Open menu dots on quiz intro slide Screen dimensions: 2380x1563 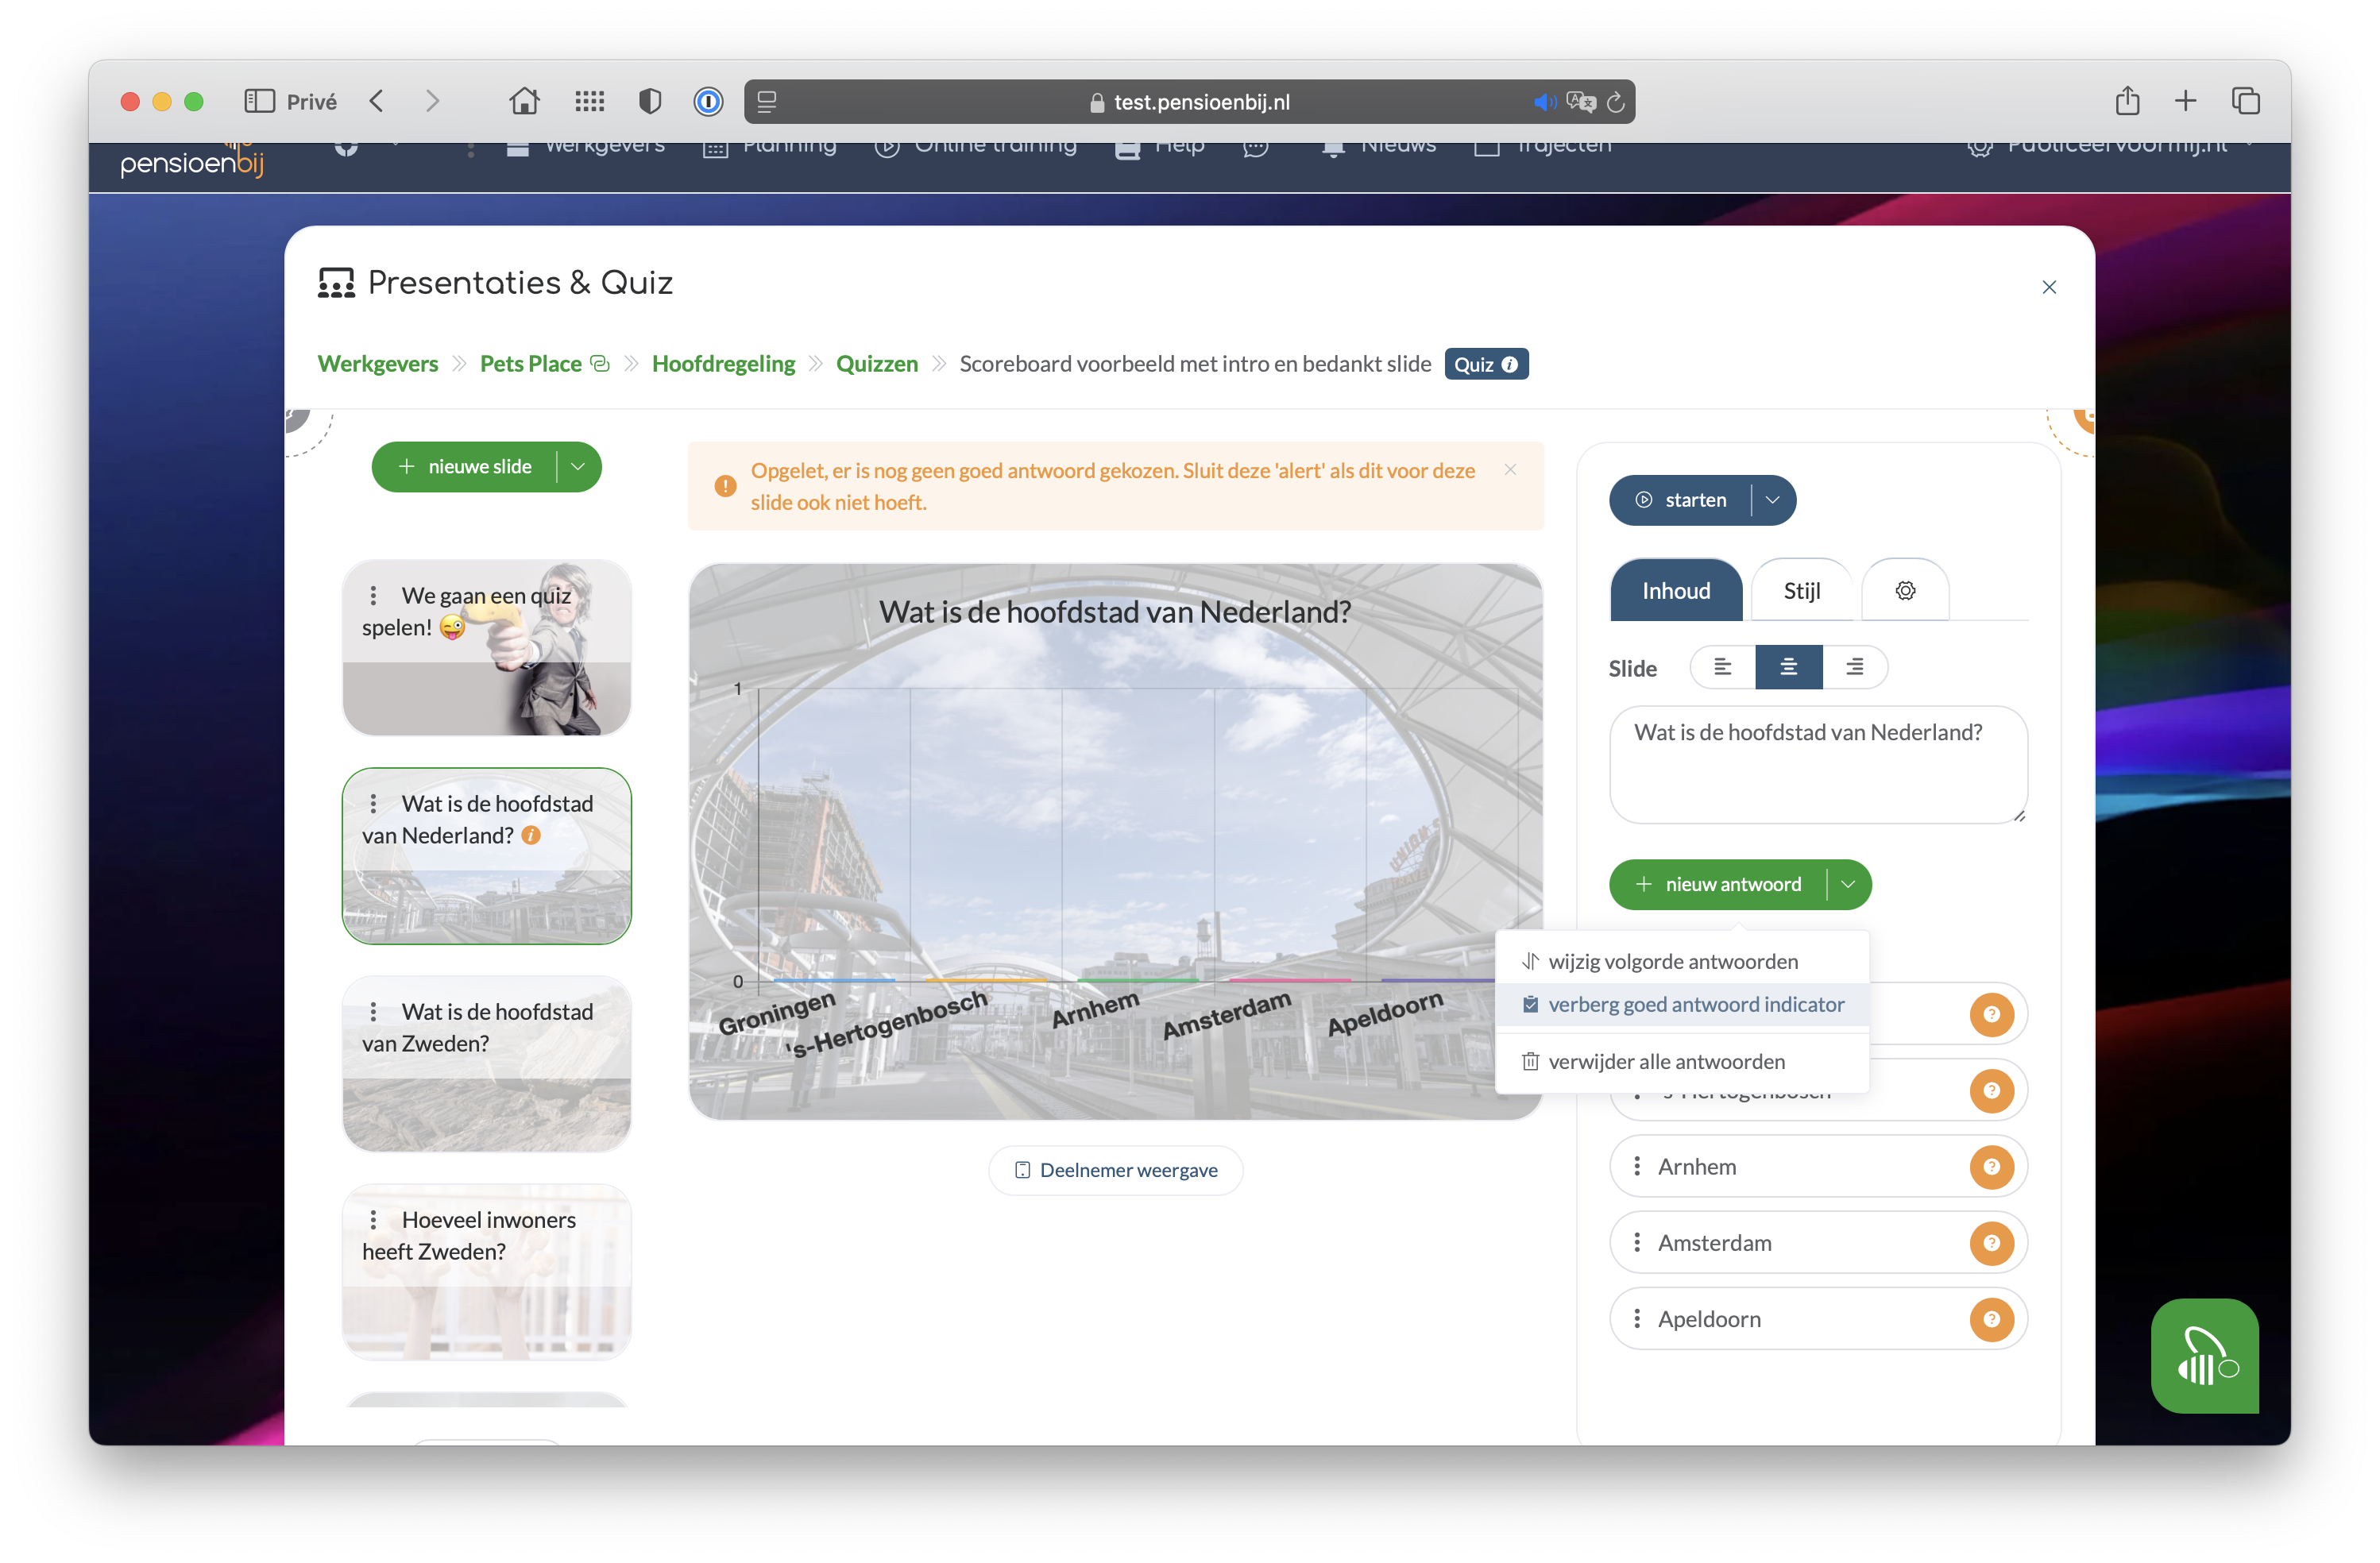pos(373,596)
